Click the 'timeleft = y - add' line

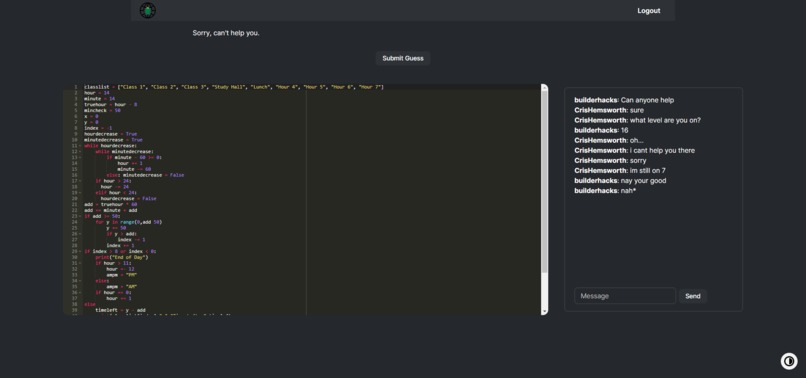click(x=120, y=310)
